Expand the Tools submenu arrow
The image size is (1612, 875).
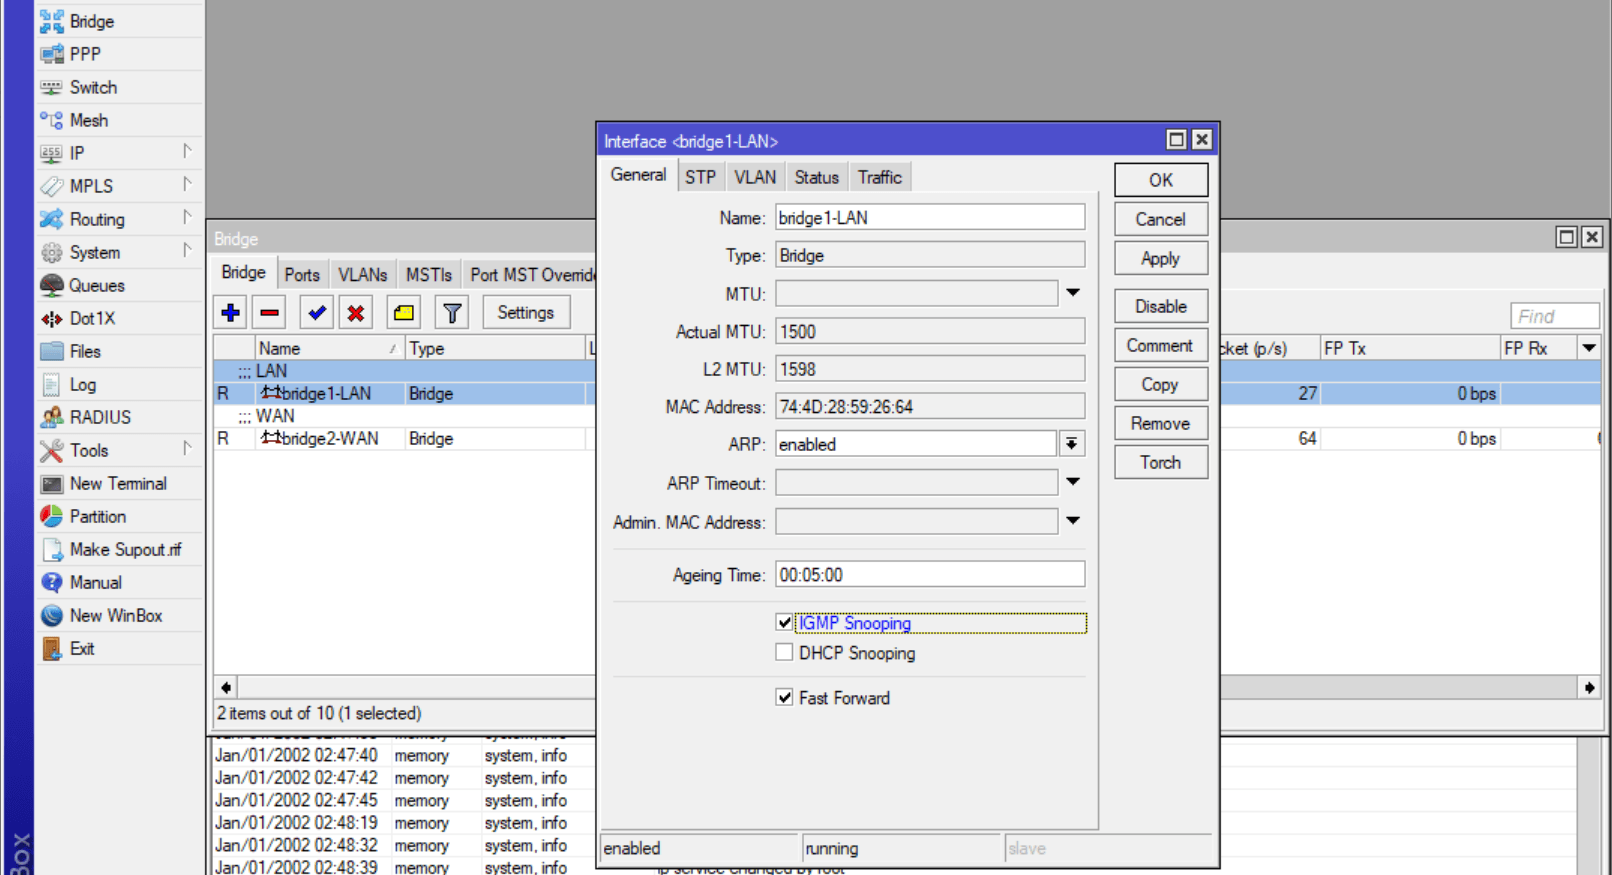[187, 448]
